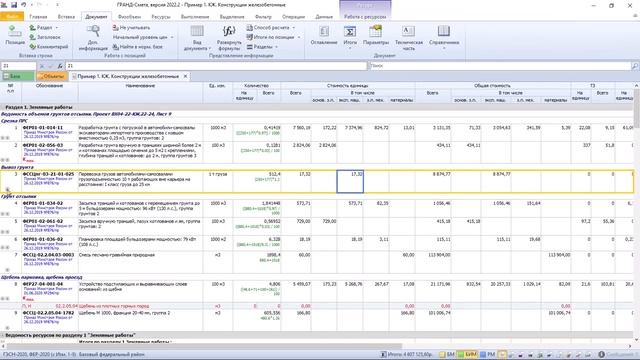The width and height of the screenshot is (640, 360).
Task: Switch to the Ресурсы ribbon tab
Action: click(x=160, y=17)
